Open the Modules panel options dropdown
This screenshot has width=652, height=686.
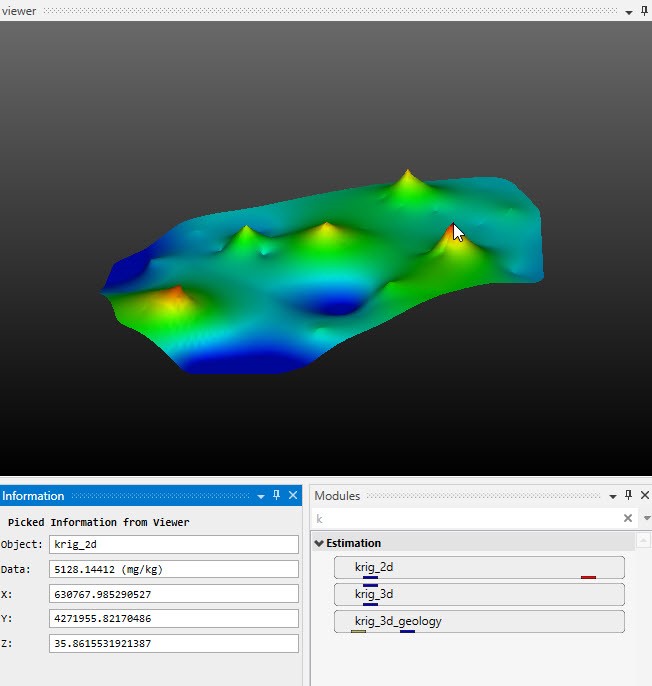tap(613, 496)
